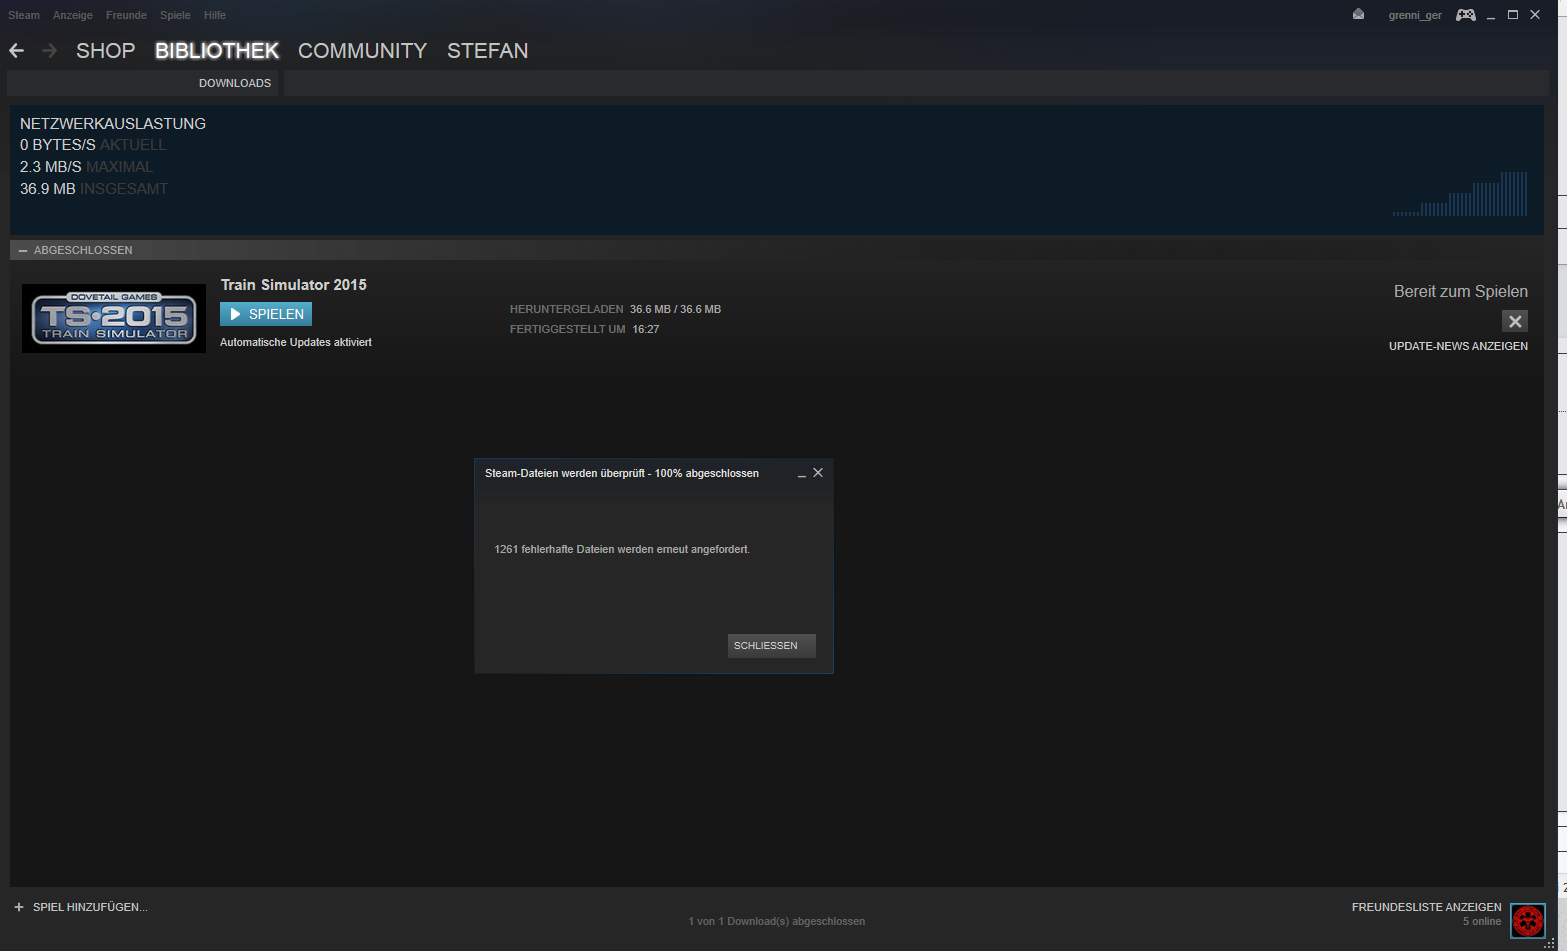This screenshot has width=1567, height=951.
Task: Click the 2.3 MB/S peak speed value
Action: coord(51,167)
